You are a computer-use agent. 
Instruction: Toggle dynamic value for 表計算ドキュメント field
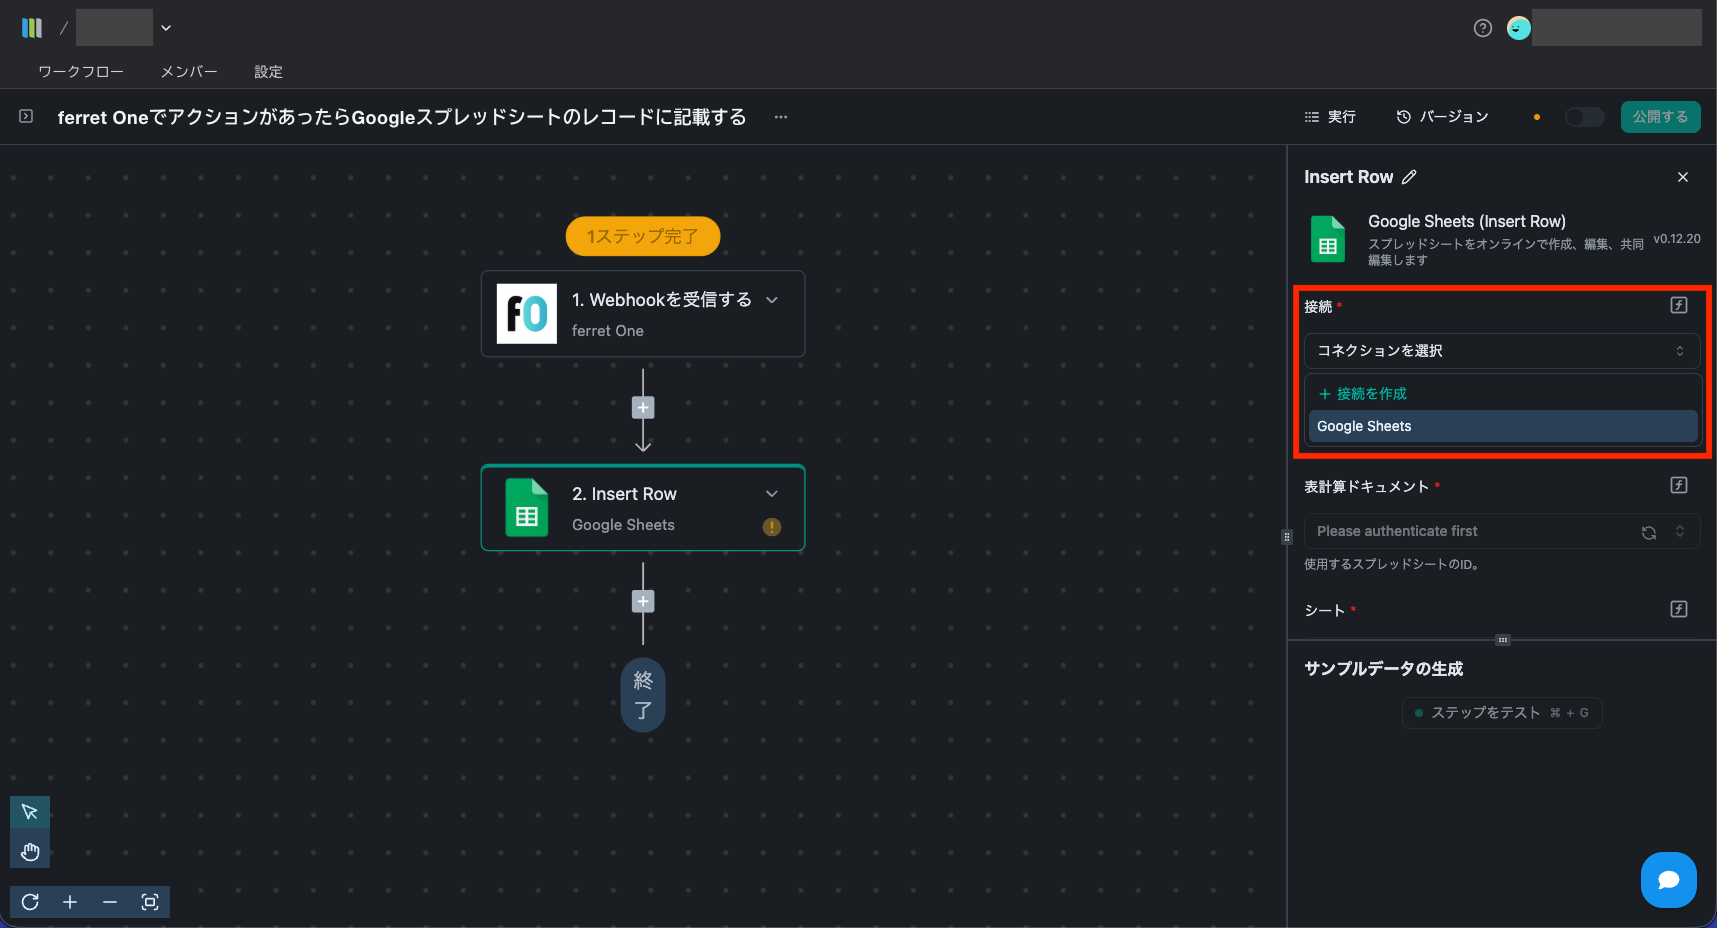coord(1679,485)
